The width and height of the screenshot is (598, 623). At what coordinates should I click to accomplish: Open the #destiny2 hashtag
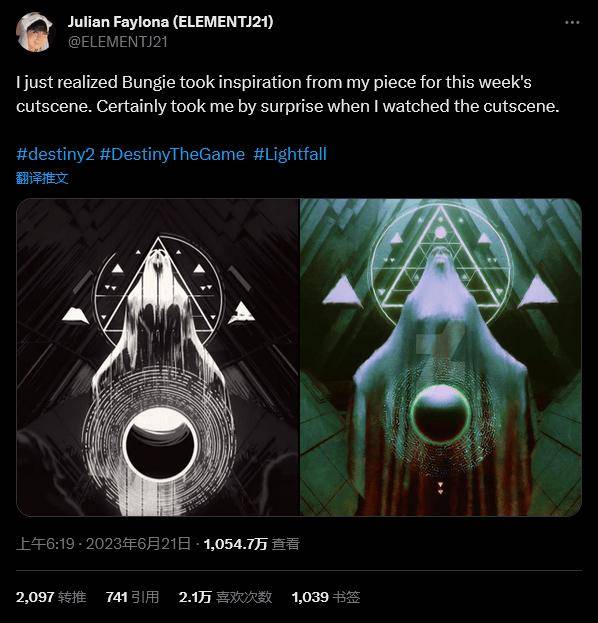point(56,154)
